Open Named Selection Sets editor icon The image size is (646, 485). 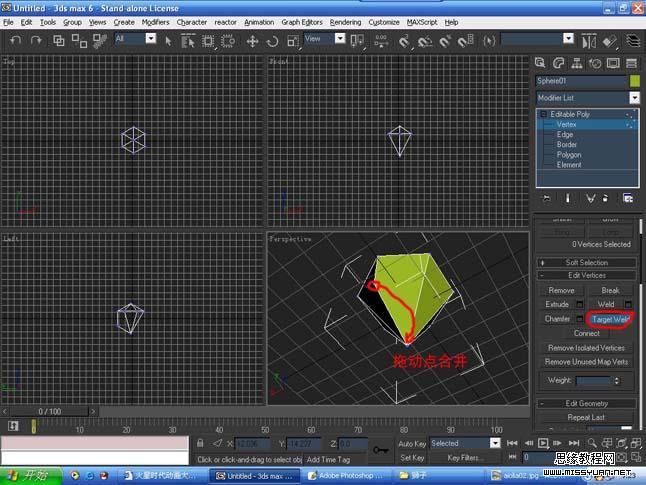tap(489, 41)
